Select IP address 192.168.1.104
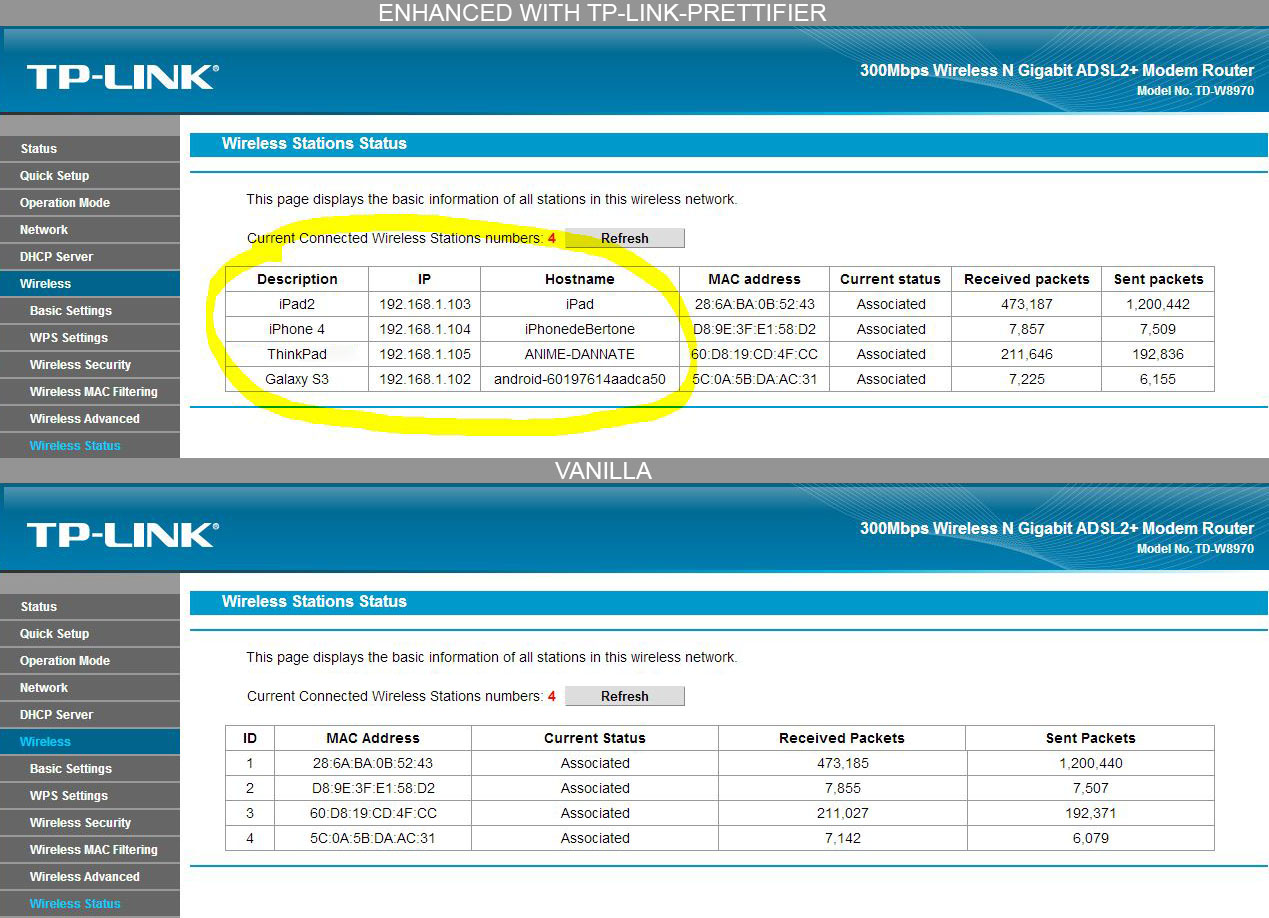The image size is (1269, 918). pyautogui.click(x=425, y=329)
